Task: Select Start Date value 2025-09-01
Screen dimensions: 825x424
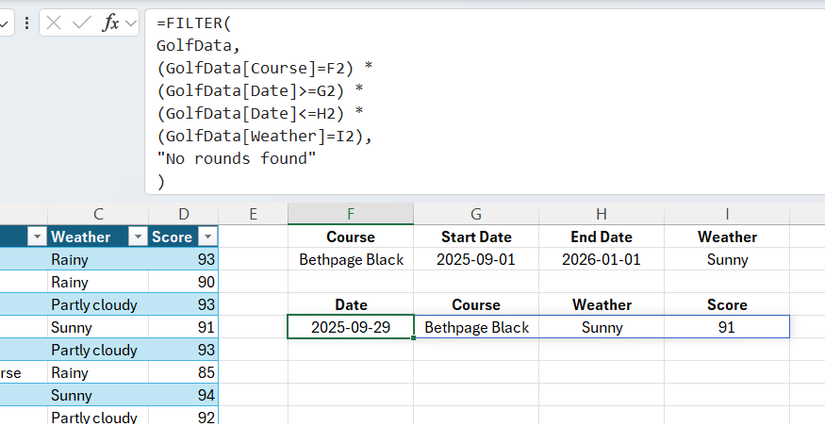Action: pyautogui.click(x=476, y=259)
